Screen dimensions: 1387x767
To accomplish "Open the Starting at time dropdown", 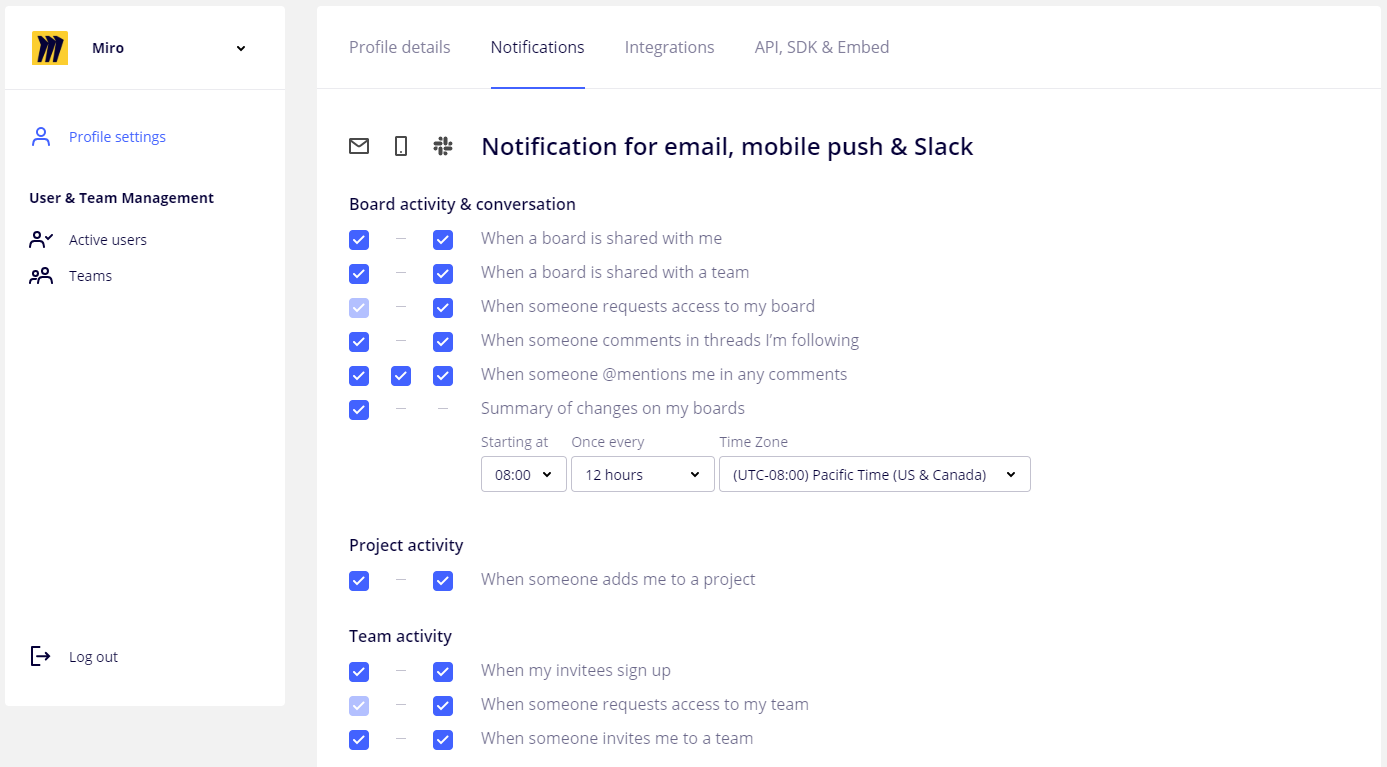I will click(524, 475).
